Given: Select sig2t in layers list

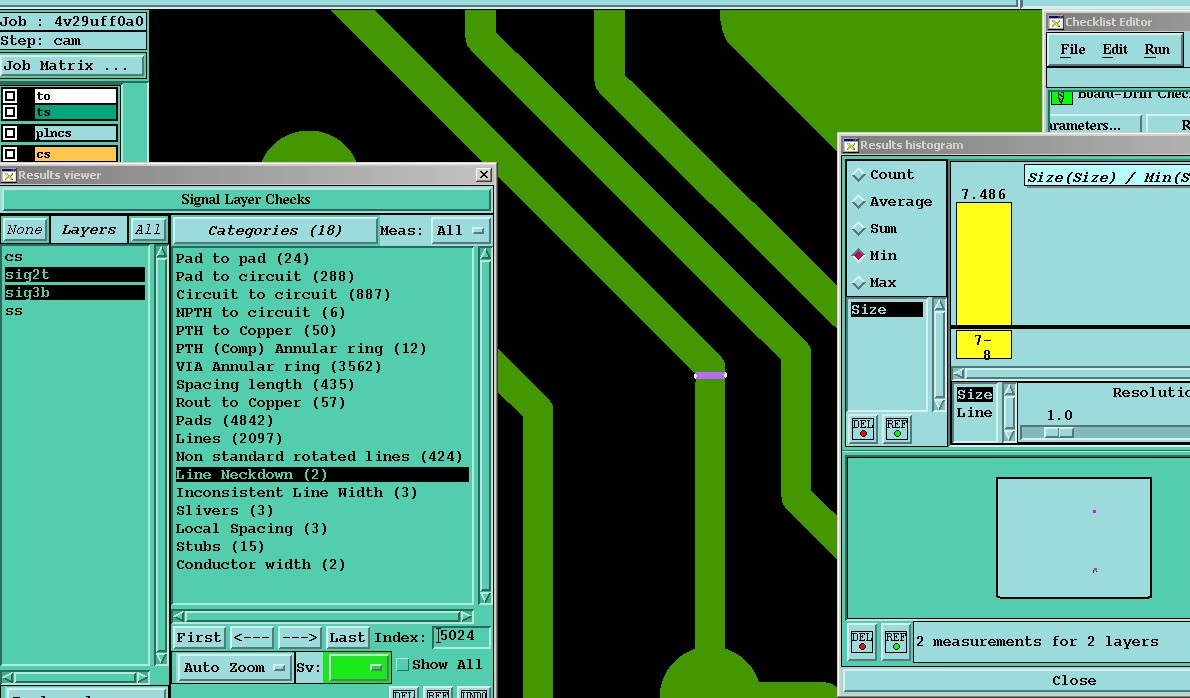Looking at the screenshot, I should (x=74, y=275).
